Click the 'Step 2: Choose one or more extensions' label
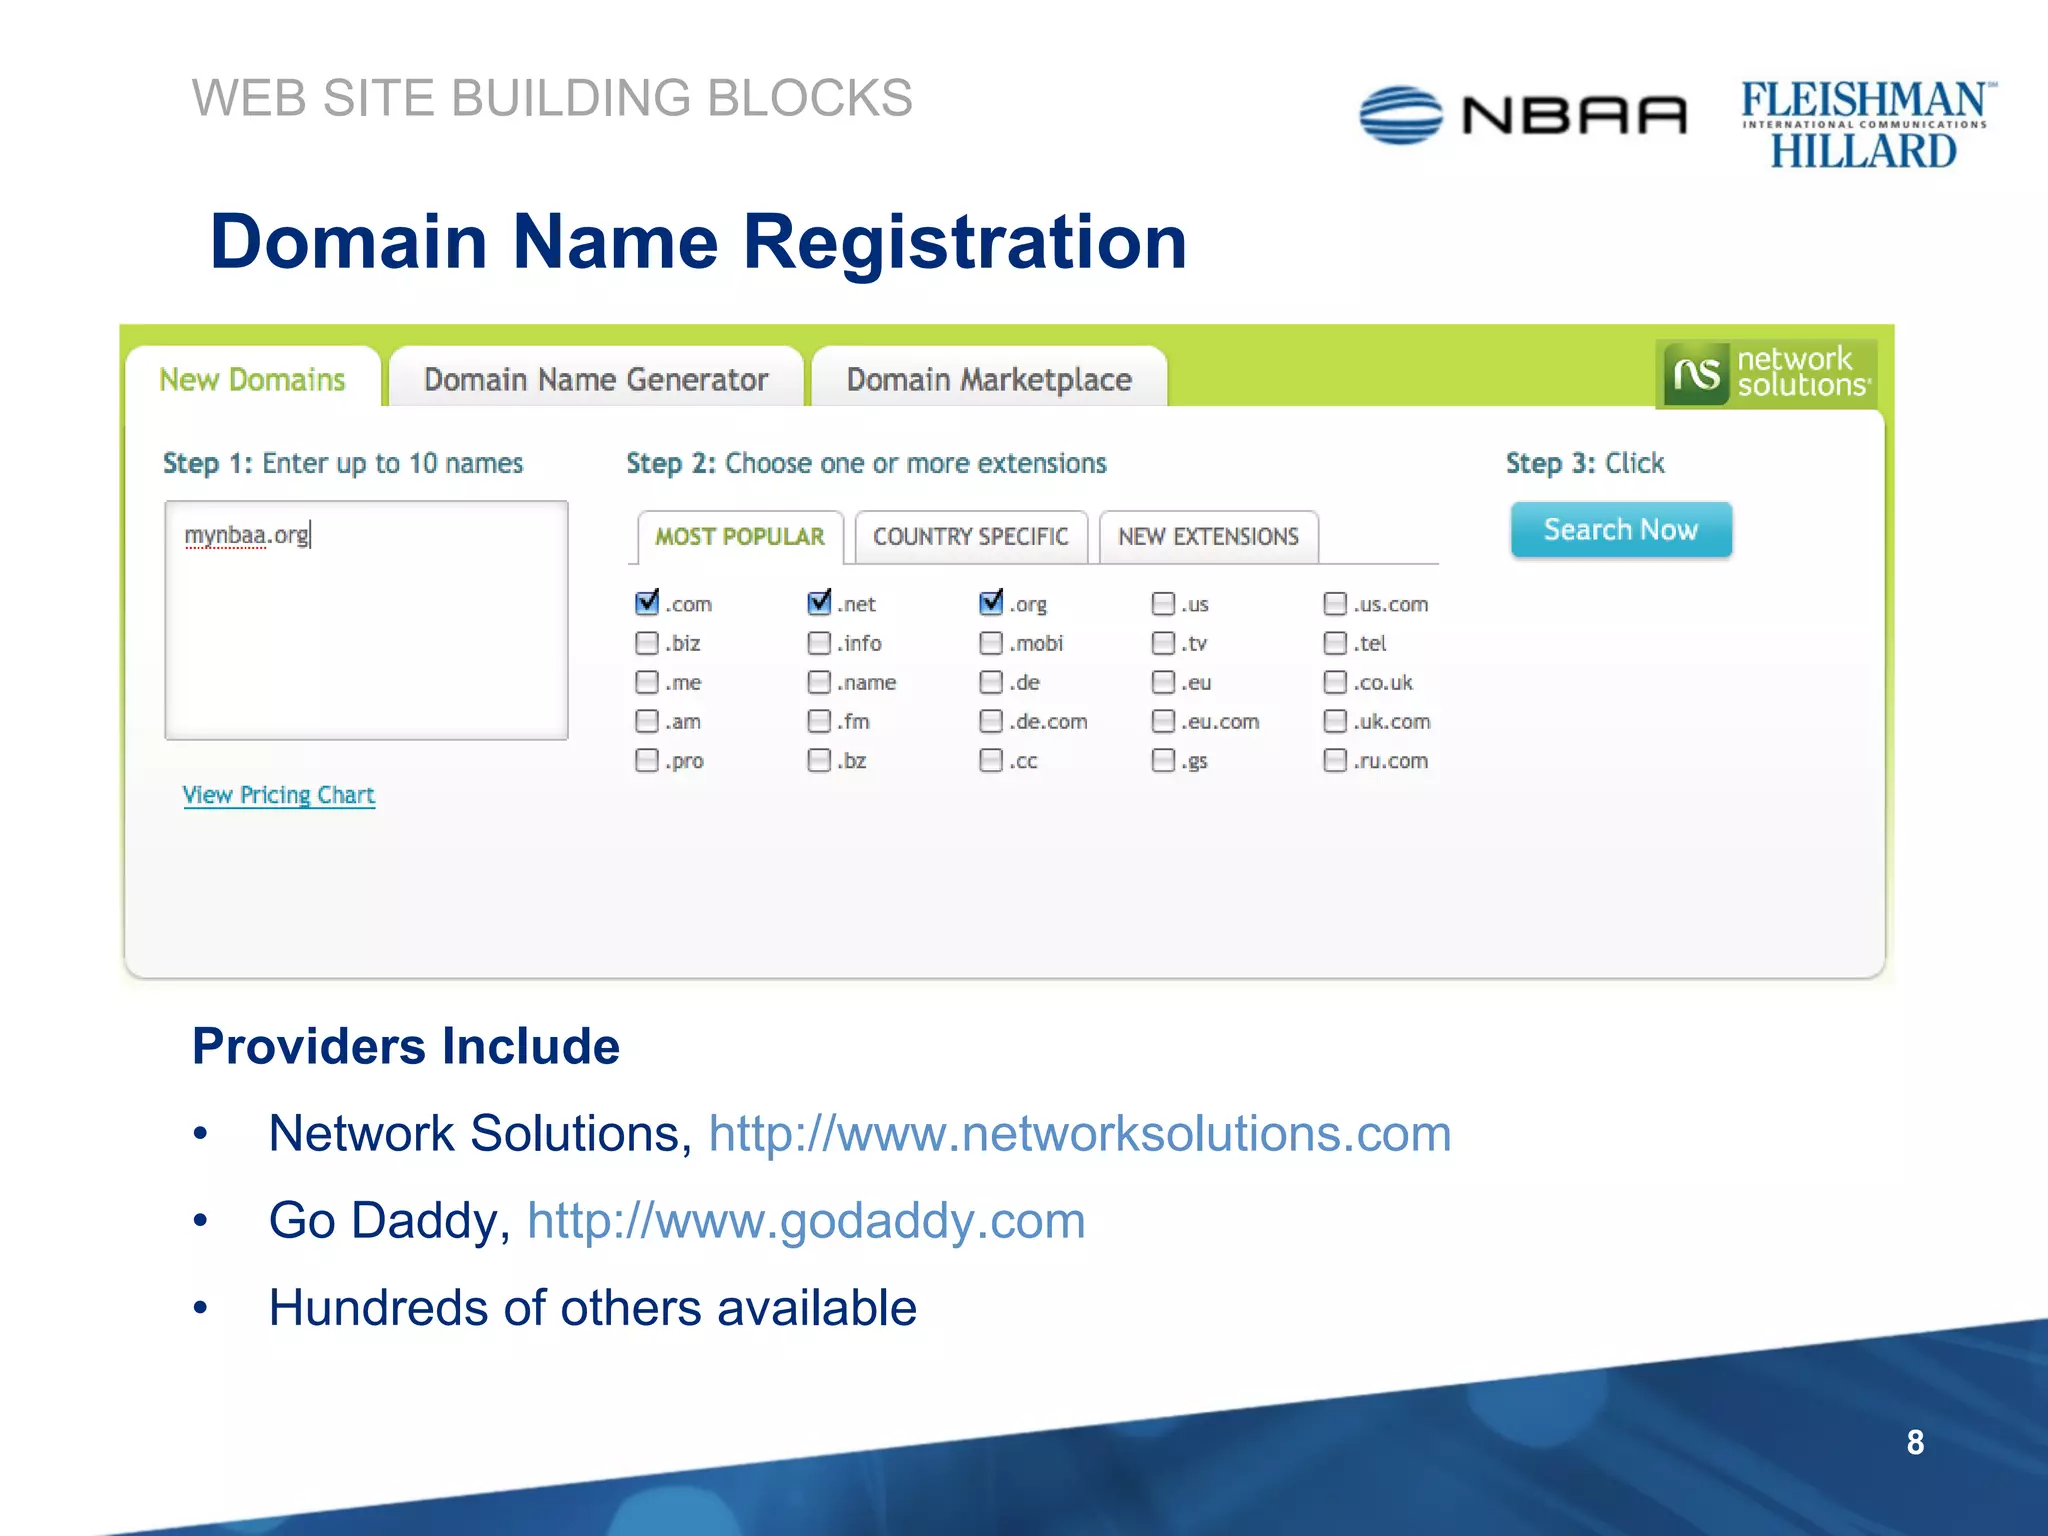The image size is (2048, 1536). pyautogui.click(x=866, y=463)
